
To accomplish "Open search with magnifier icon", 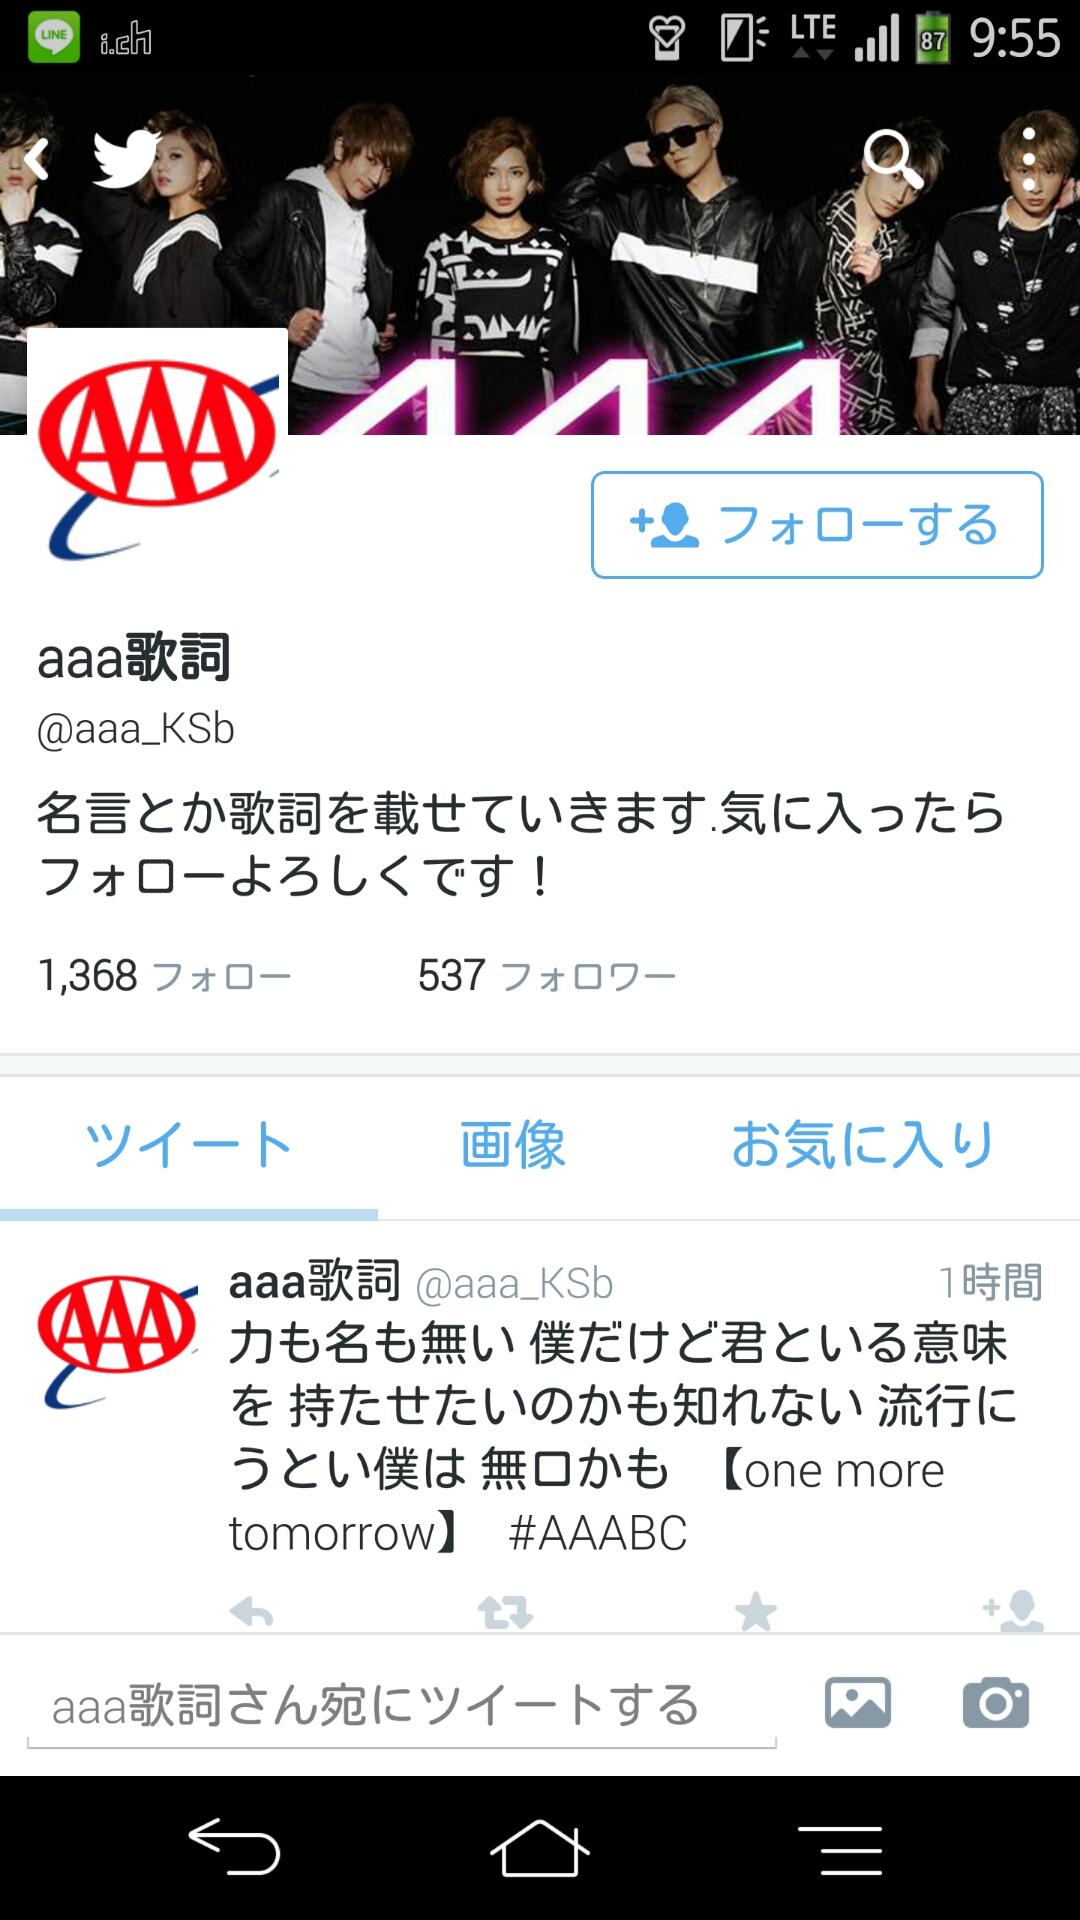I will 893,159.
